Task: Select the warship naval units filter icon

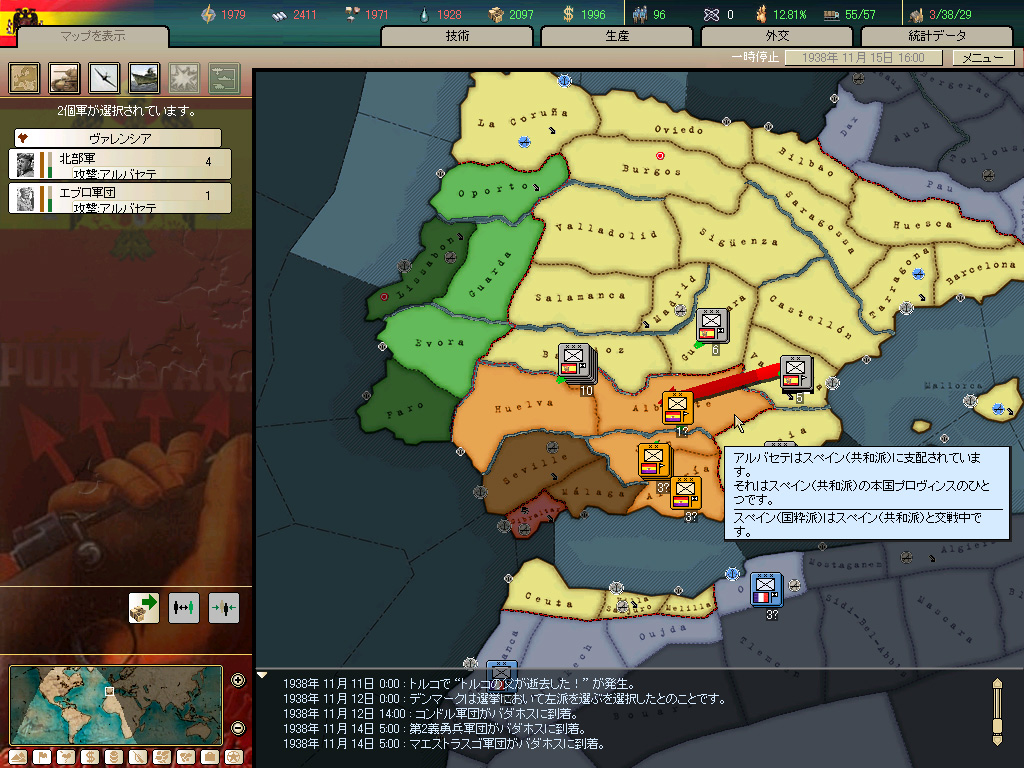Action: click(x=144, y=78)
